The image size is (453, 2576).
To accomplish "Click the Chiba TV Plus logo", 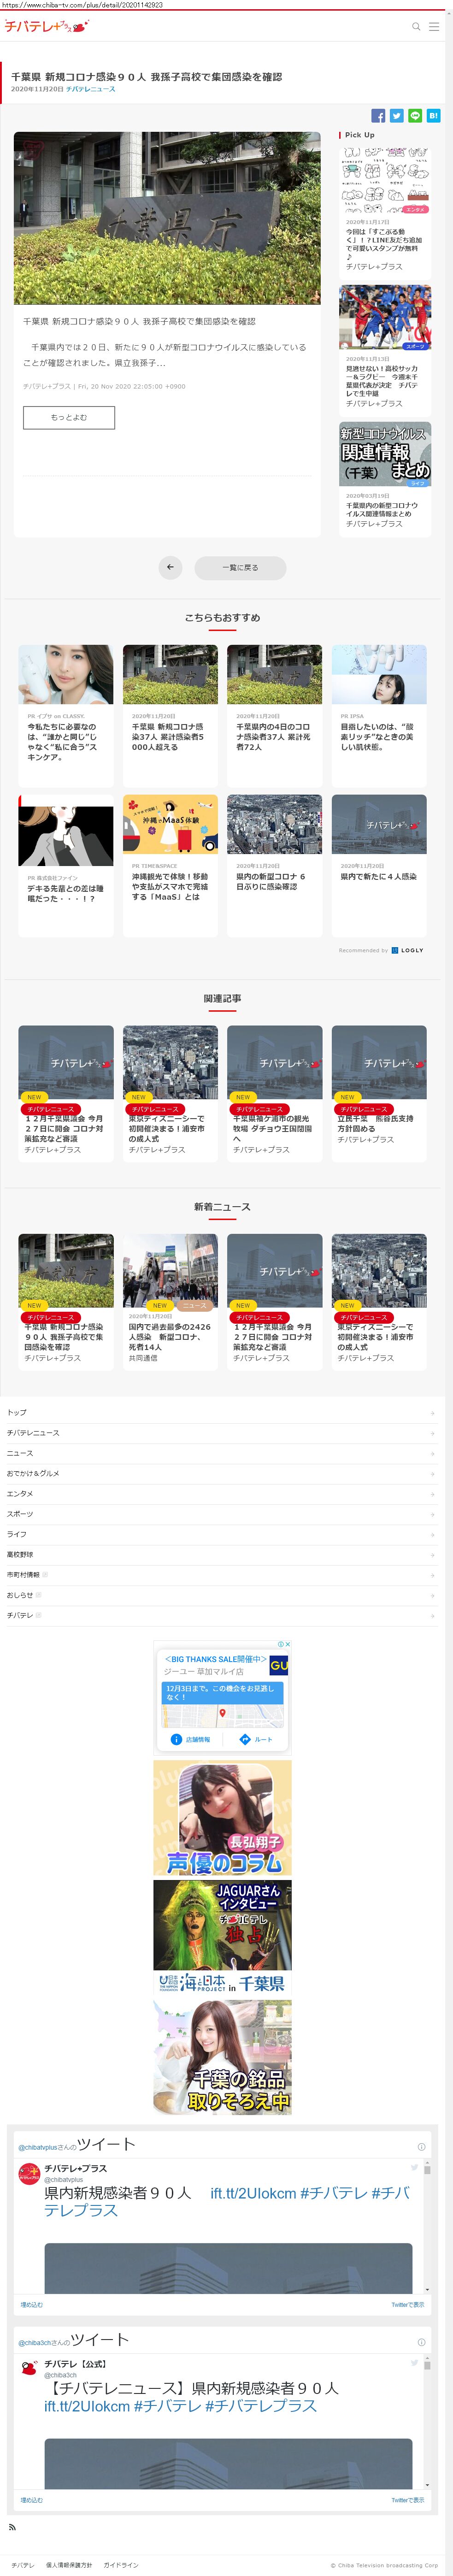I will pyautogui.click(x=46, y=27).
